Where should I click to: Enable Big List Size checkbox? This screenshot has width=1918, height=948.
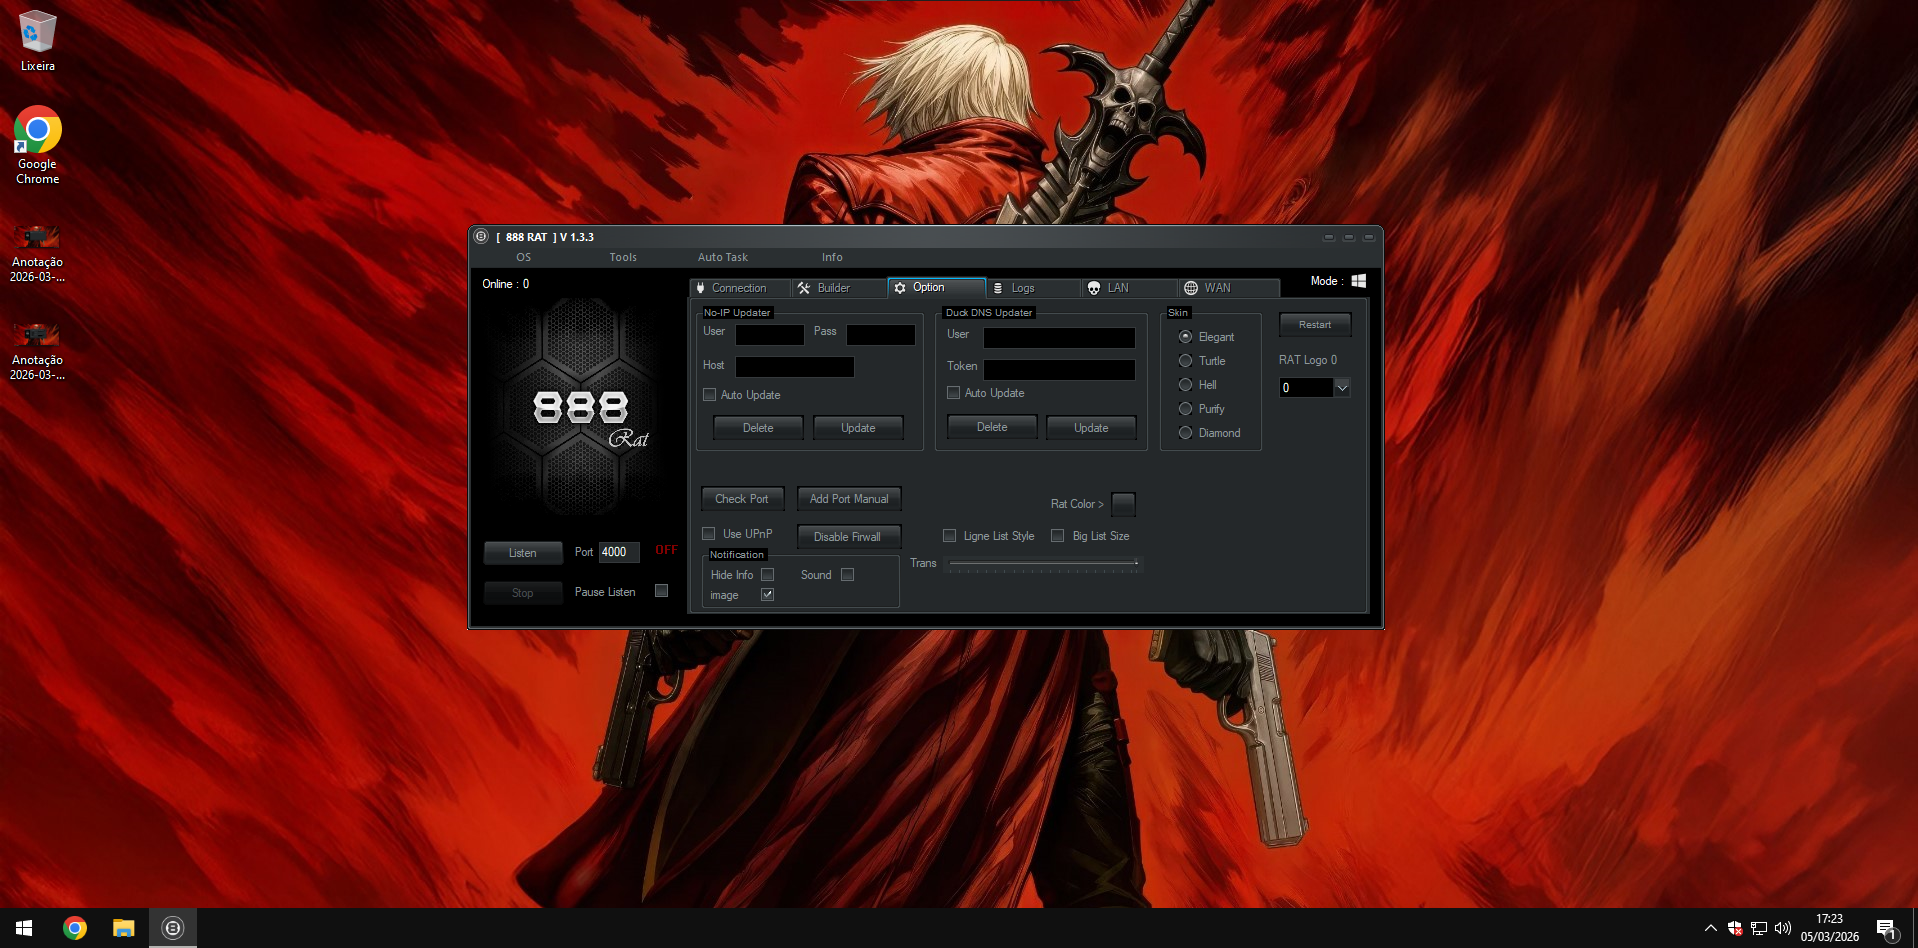[x=1058, y=536]
